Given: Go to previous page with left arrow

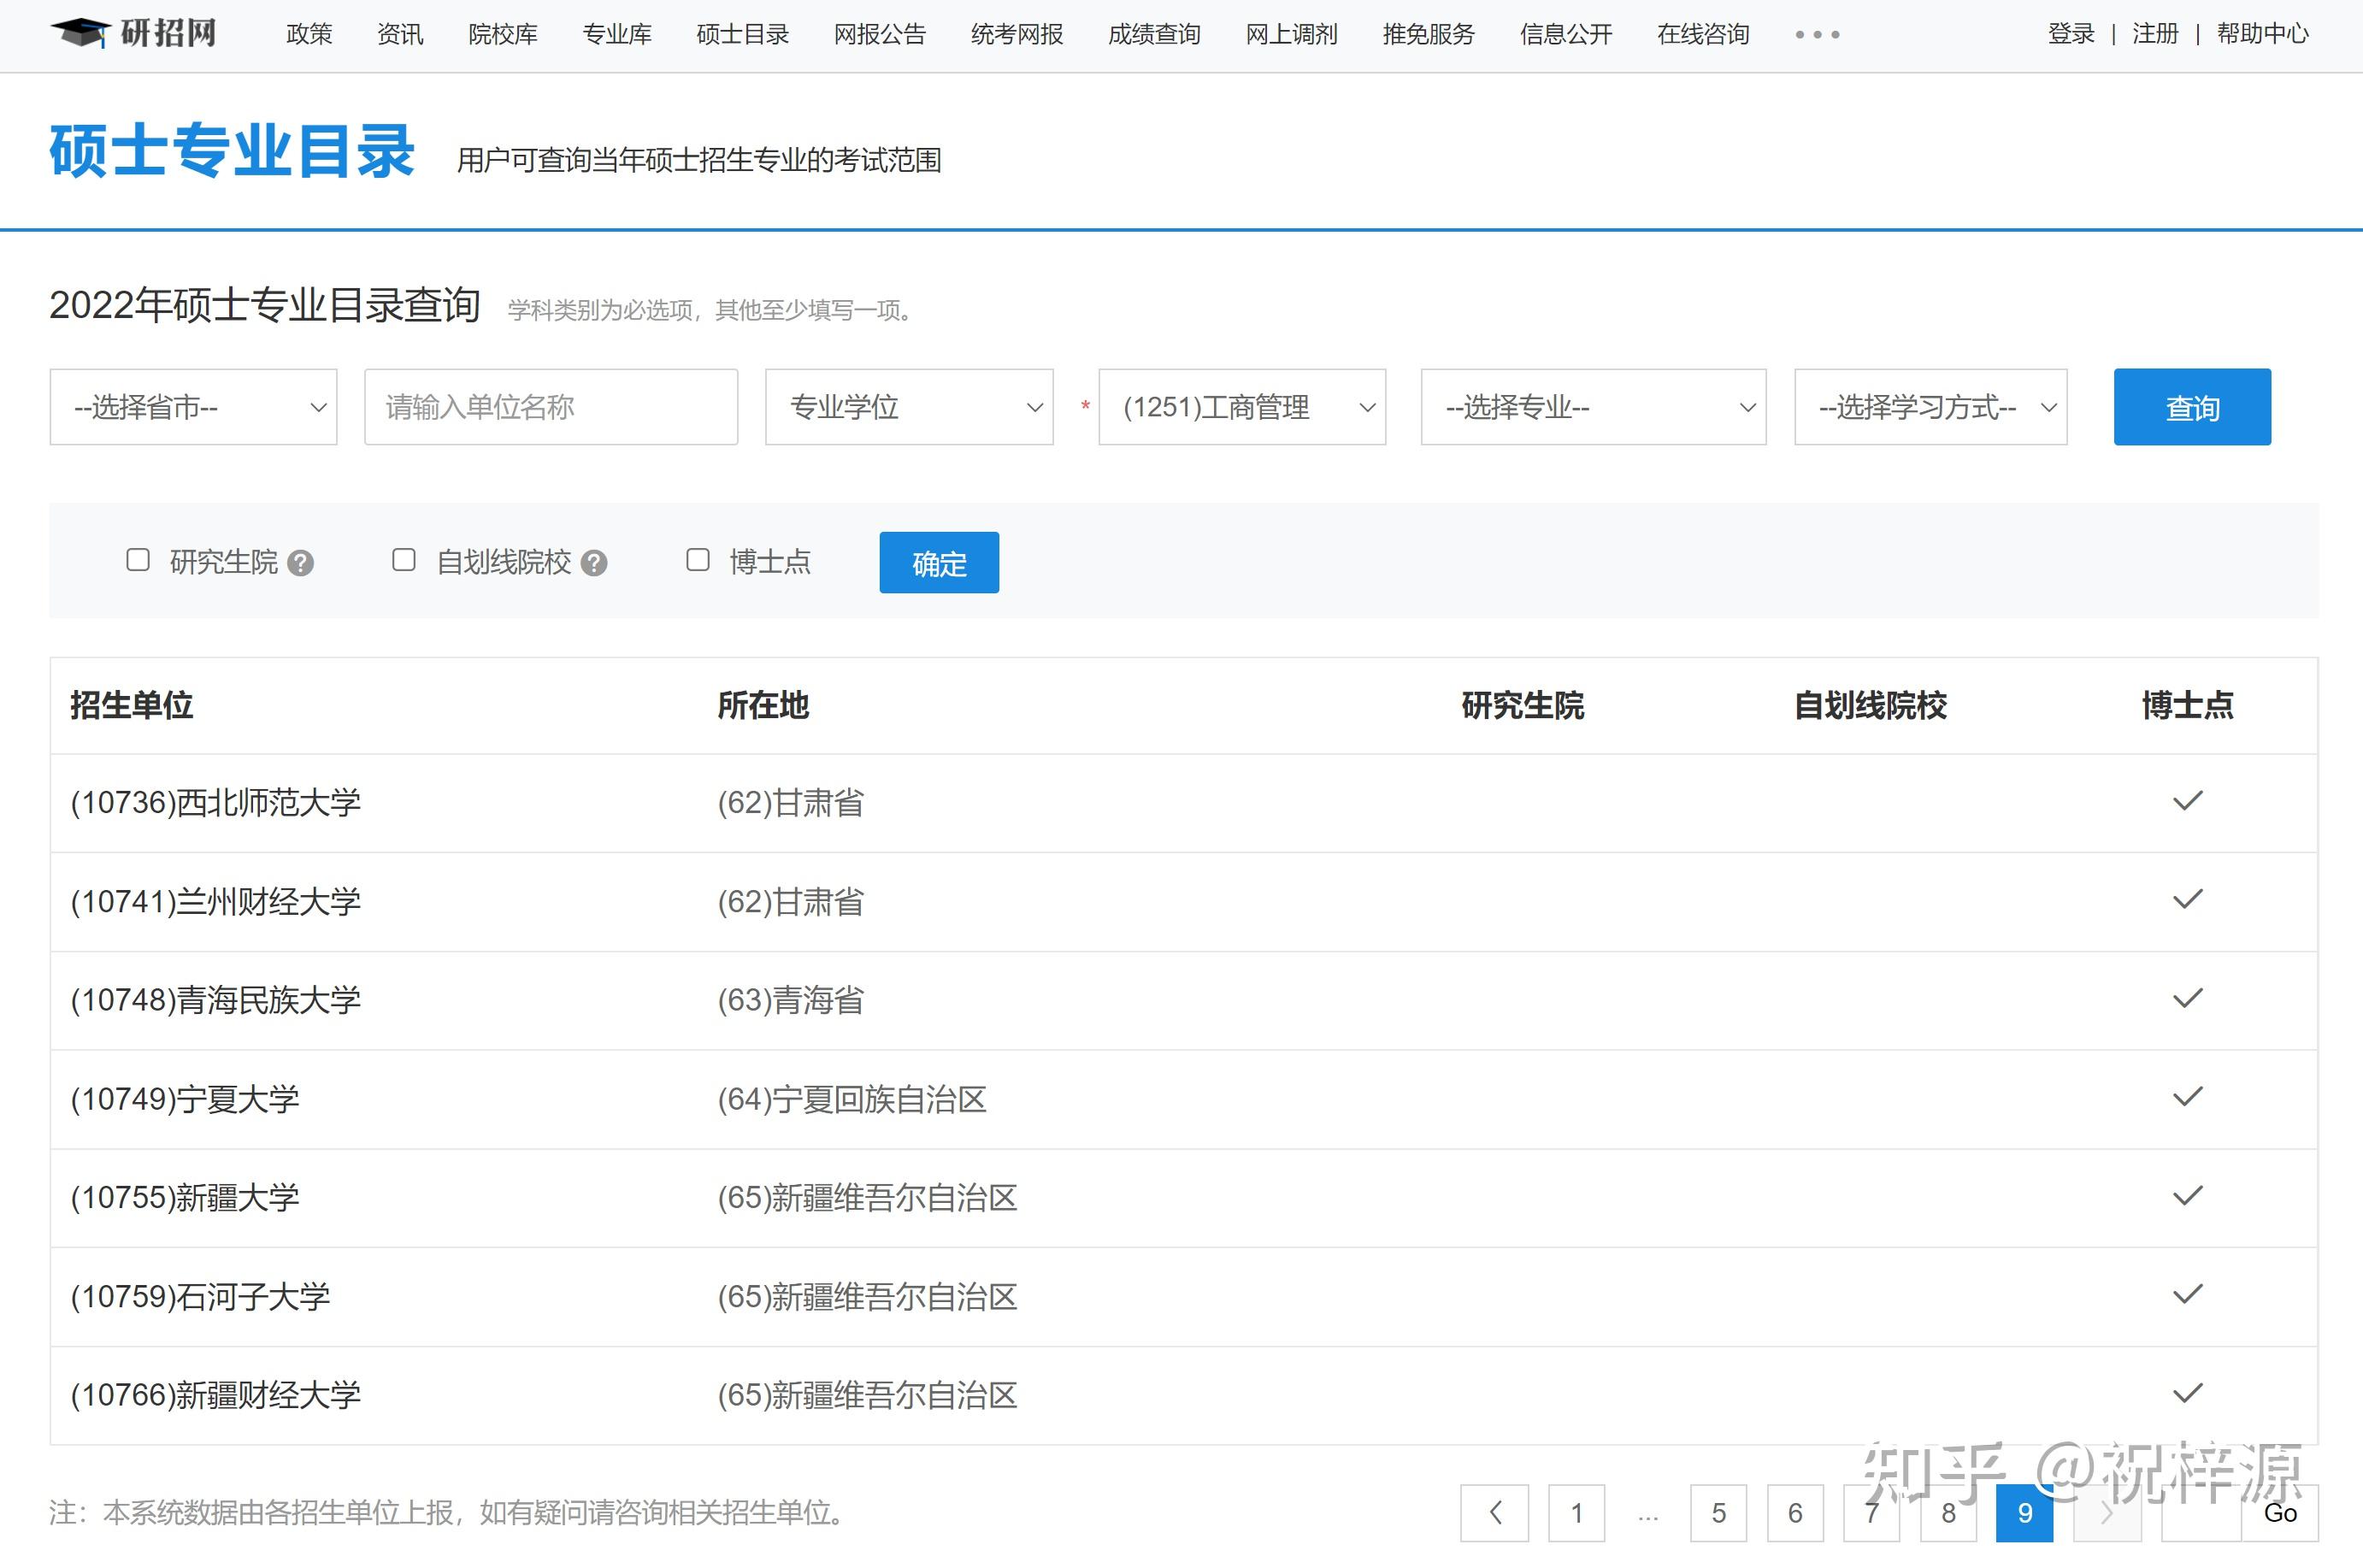Looking at the screenshot, I should tap(1494, 1513).
